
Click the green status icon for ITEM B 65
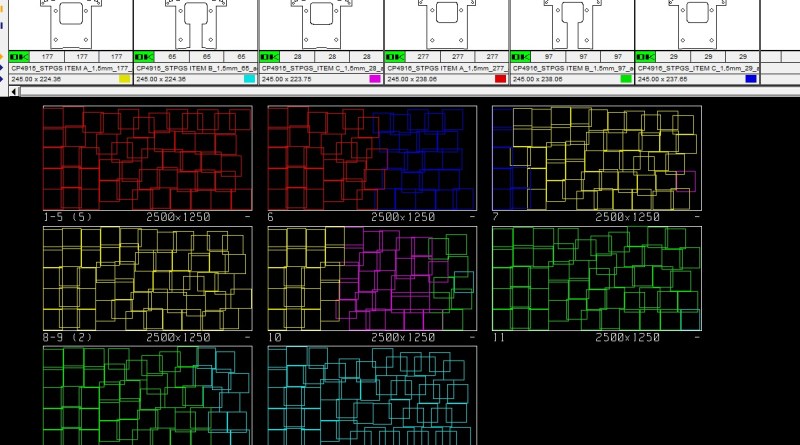coord(144,57)
